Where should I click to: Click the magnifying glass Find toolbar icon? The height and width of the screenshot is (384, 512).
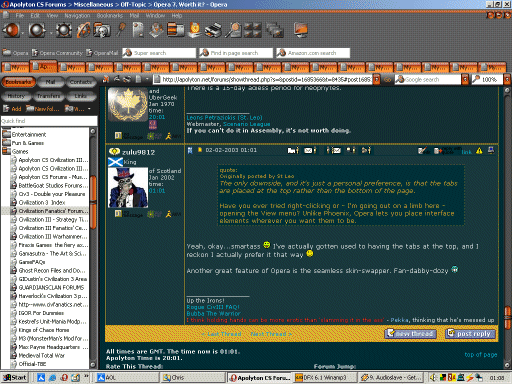tap(233, 30)
